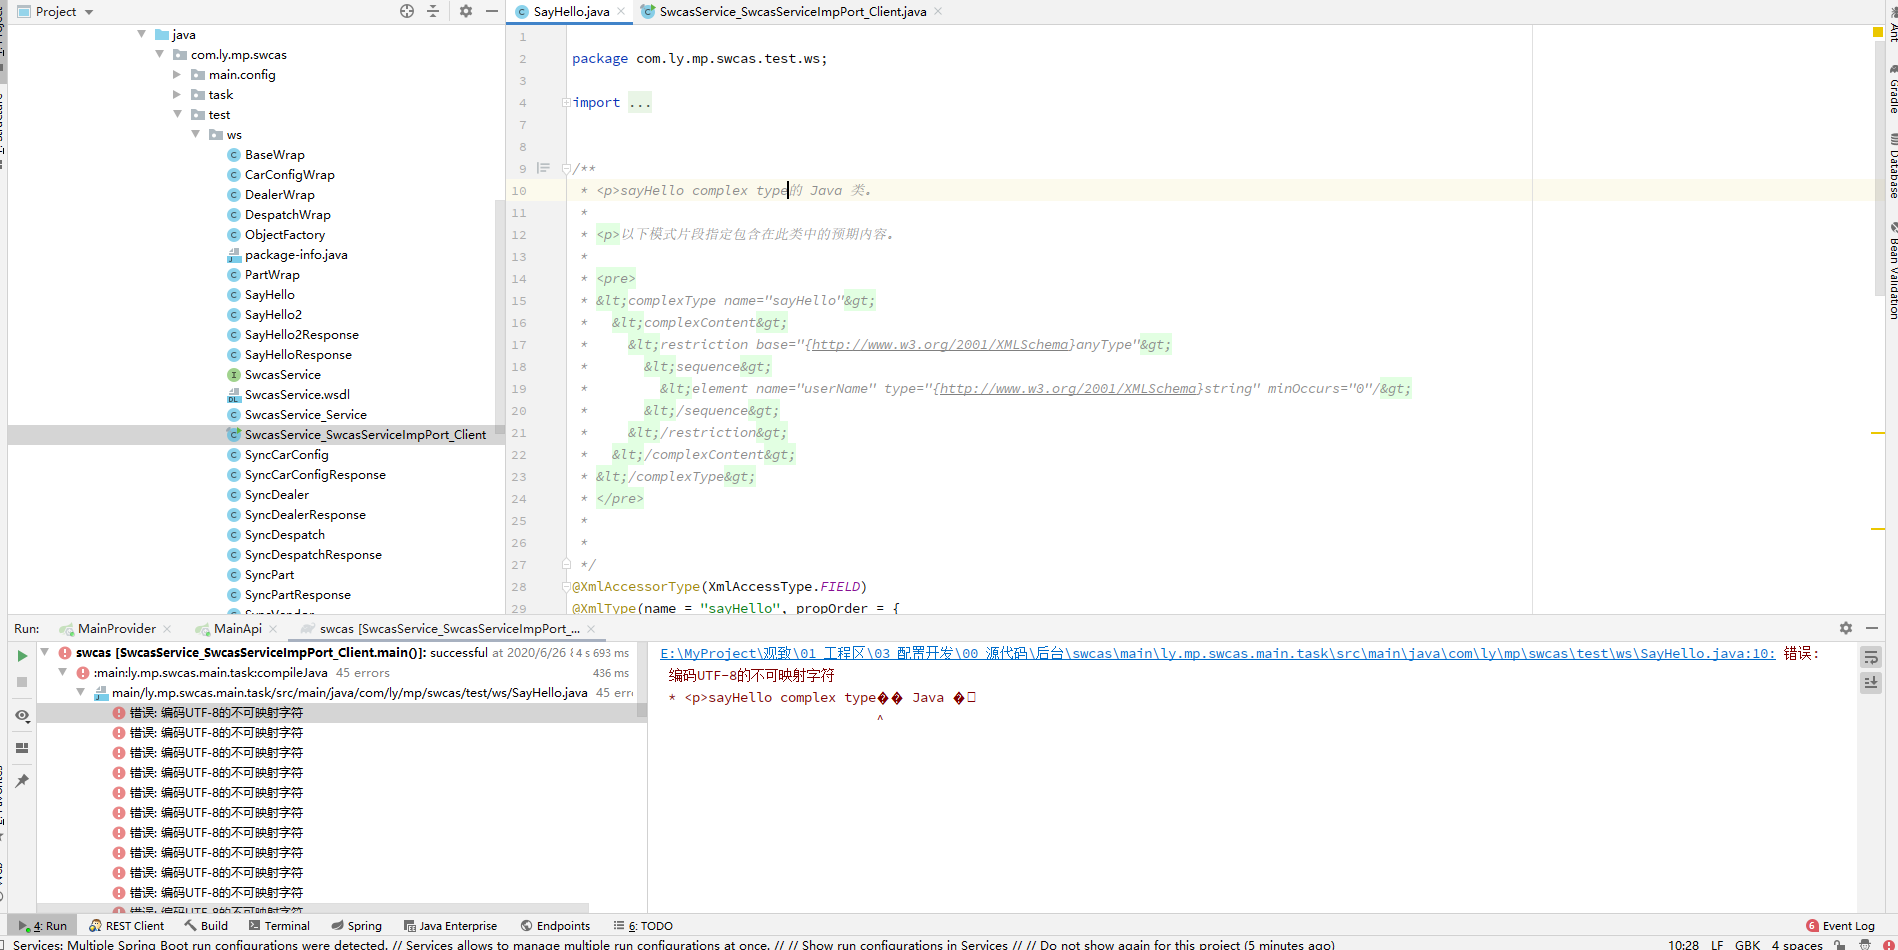Click the restore layout icon in the Run toolbar
This screenshot has height=950, width=1898.
point(22,748)
